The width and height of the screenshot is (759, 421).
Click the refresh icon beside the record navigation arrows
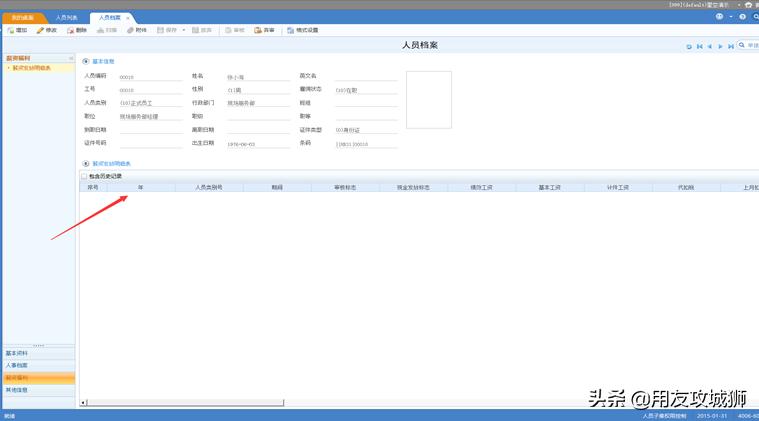tap(689, 46)
